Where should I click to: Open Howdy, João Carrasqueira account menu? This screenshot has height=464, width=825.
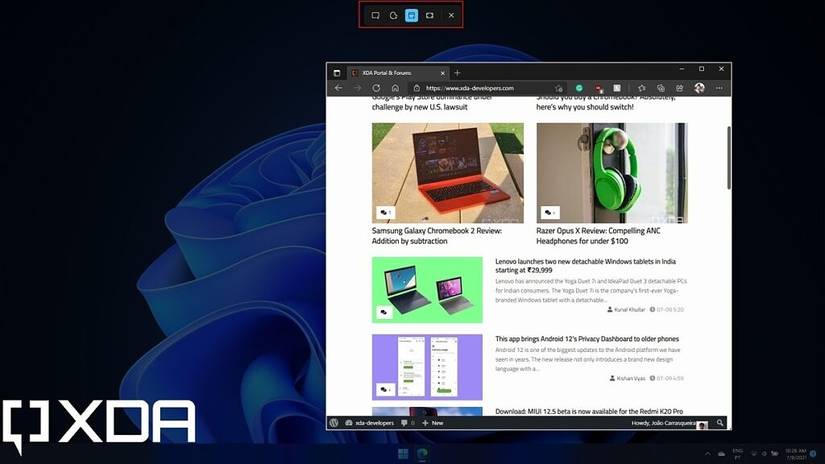click(669, 423)
